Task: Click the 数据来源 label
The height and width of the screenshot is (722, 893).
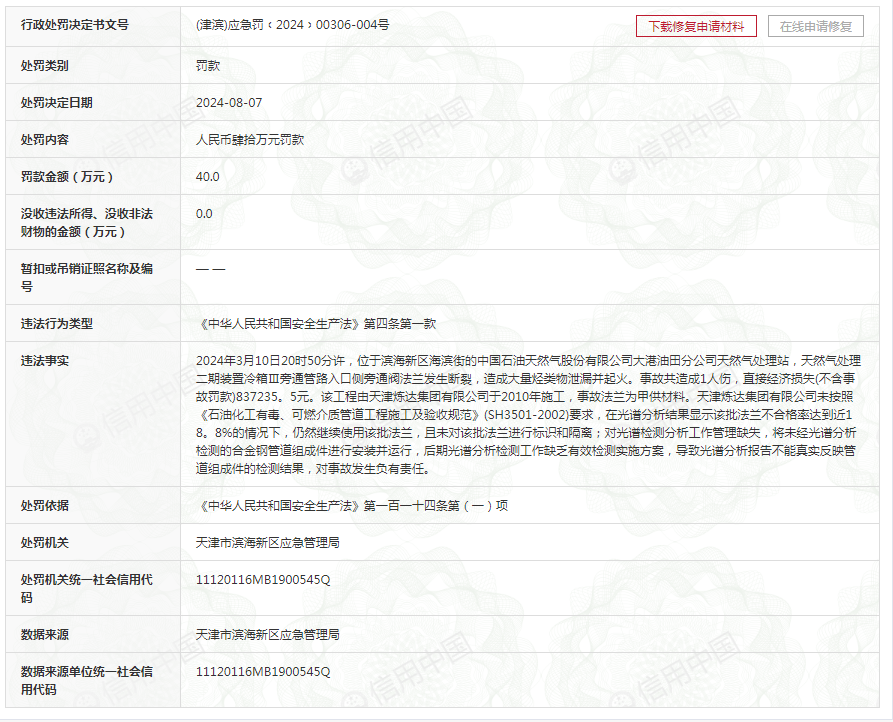Action: click(44, 634)
